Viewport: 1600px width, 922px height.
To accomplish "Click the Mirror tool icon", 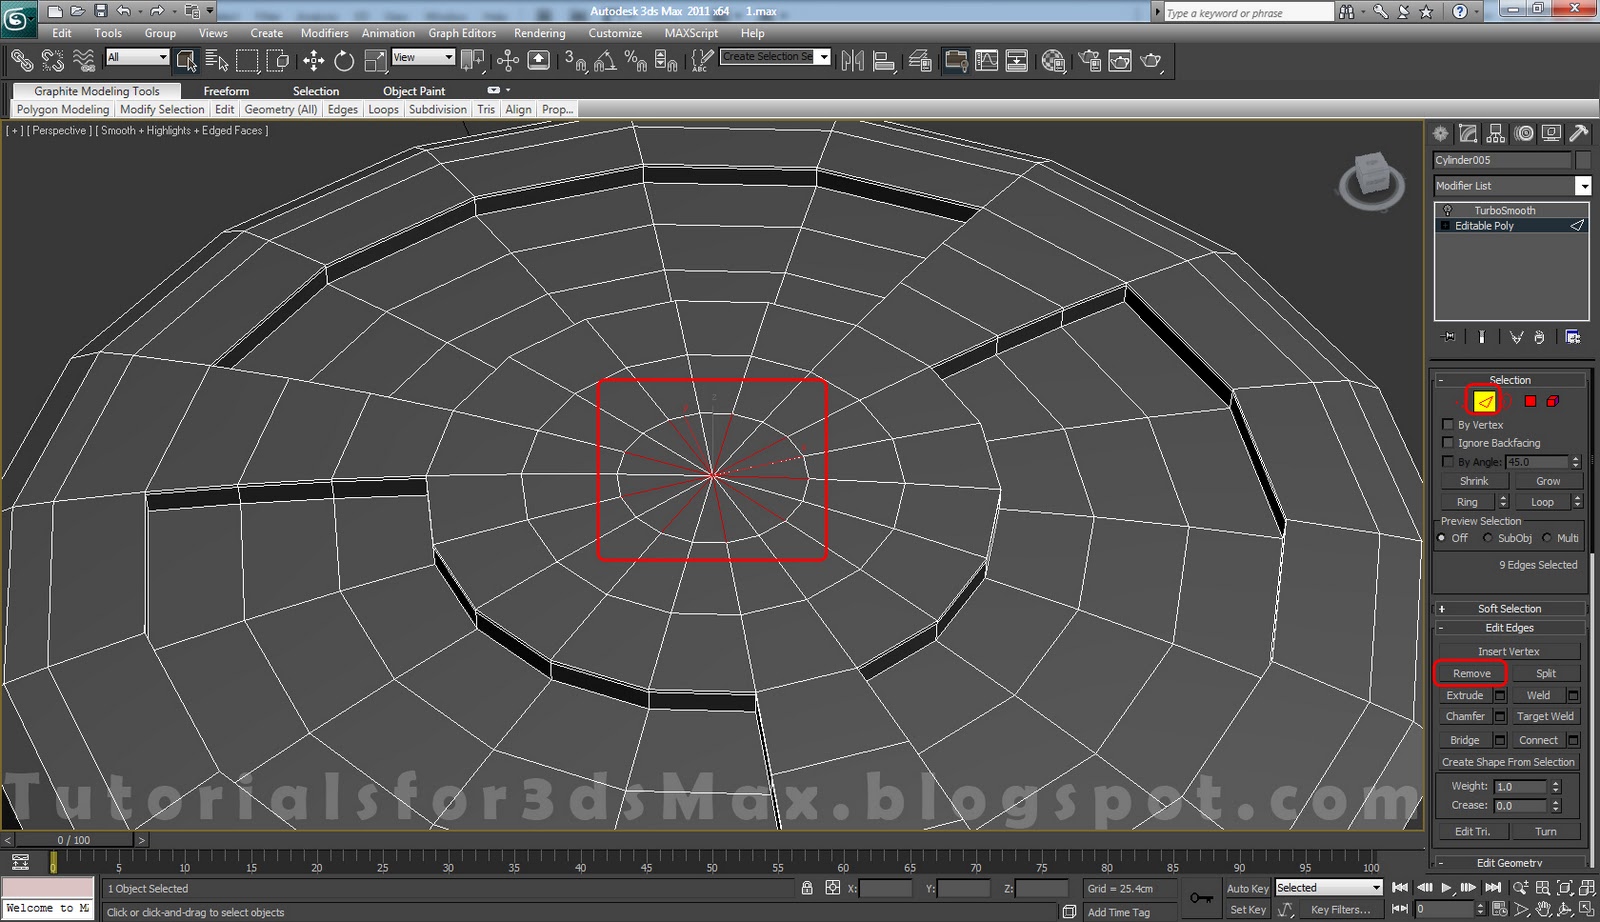I will point(852,61).
